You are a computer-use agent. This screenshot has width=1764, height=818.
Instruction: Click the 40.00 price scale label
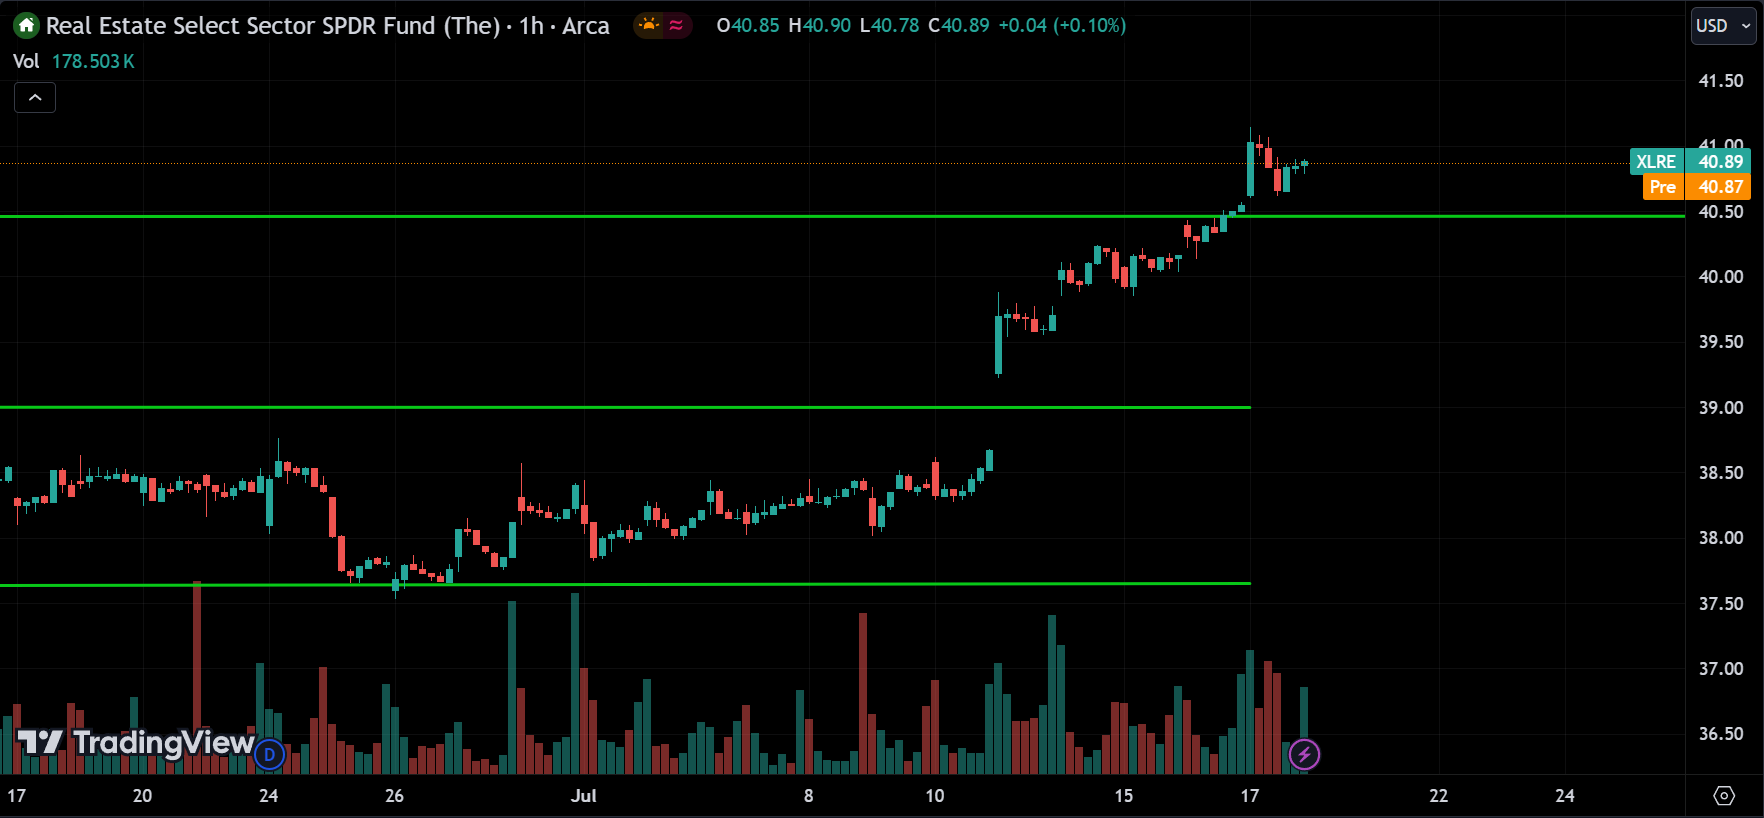pyautogui.click(x=1720, y=277)
